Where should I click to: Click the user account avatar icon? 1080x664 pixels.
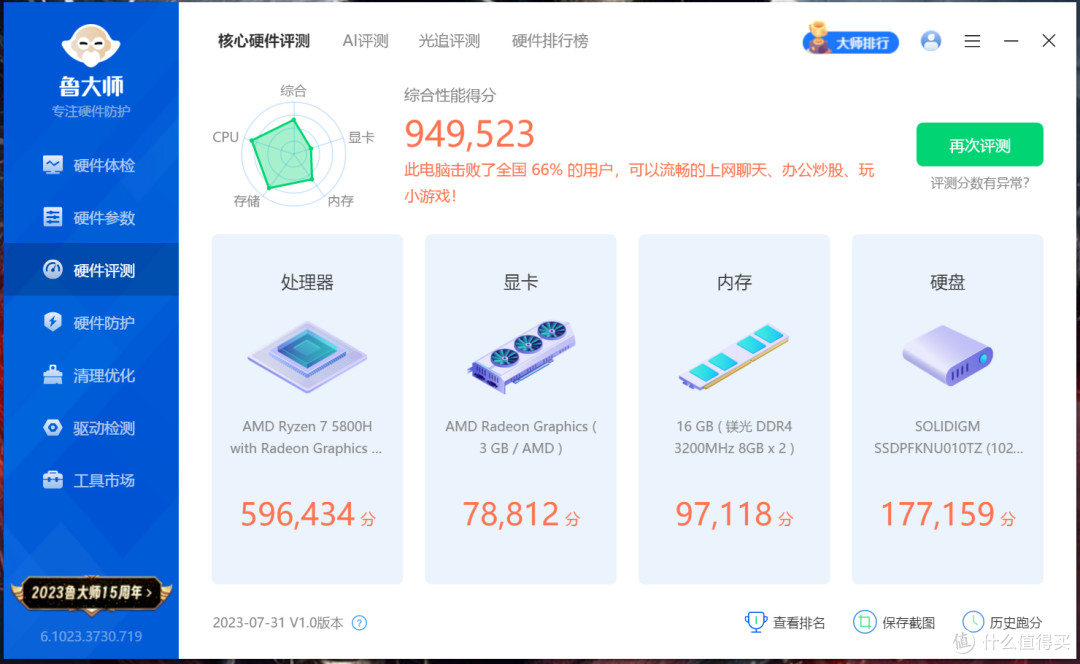(931, 41)
